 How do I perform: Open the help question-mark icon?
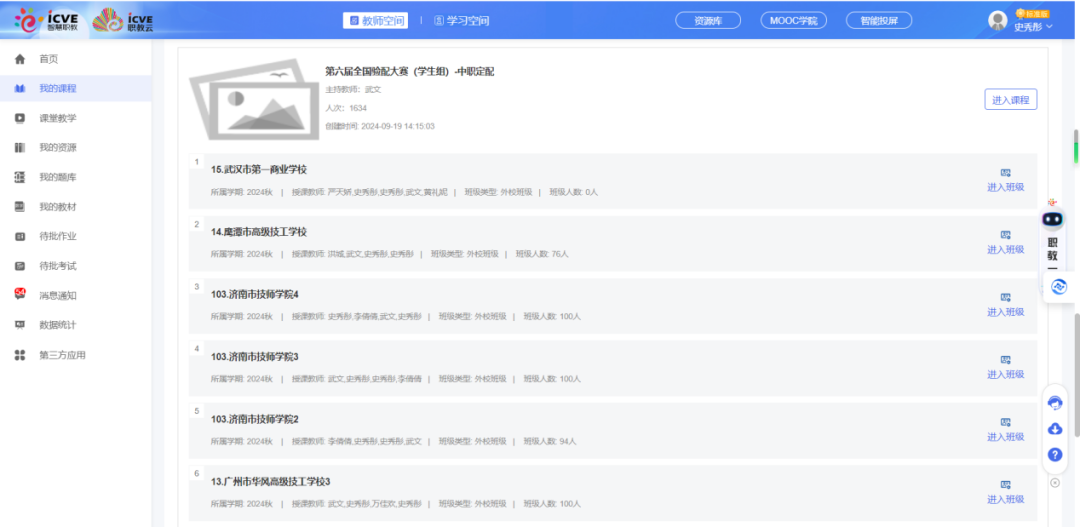point(1055,455)
